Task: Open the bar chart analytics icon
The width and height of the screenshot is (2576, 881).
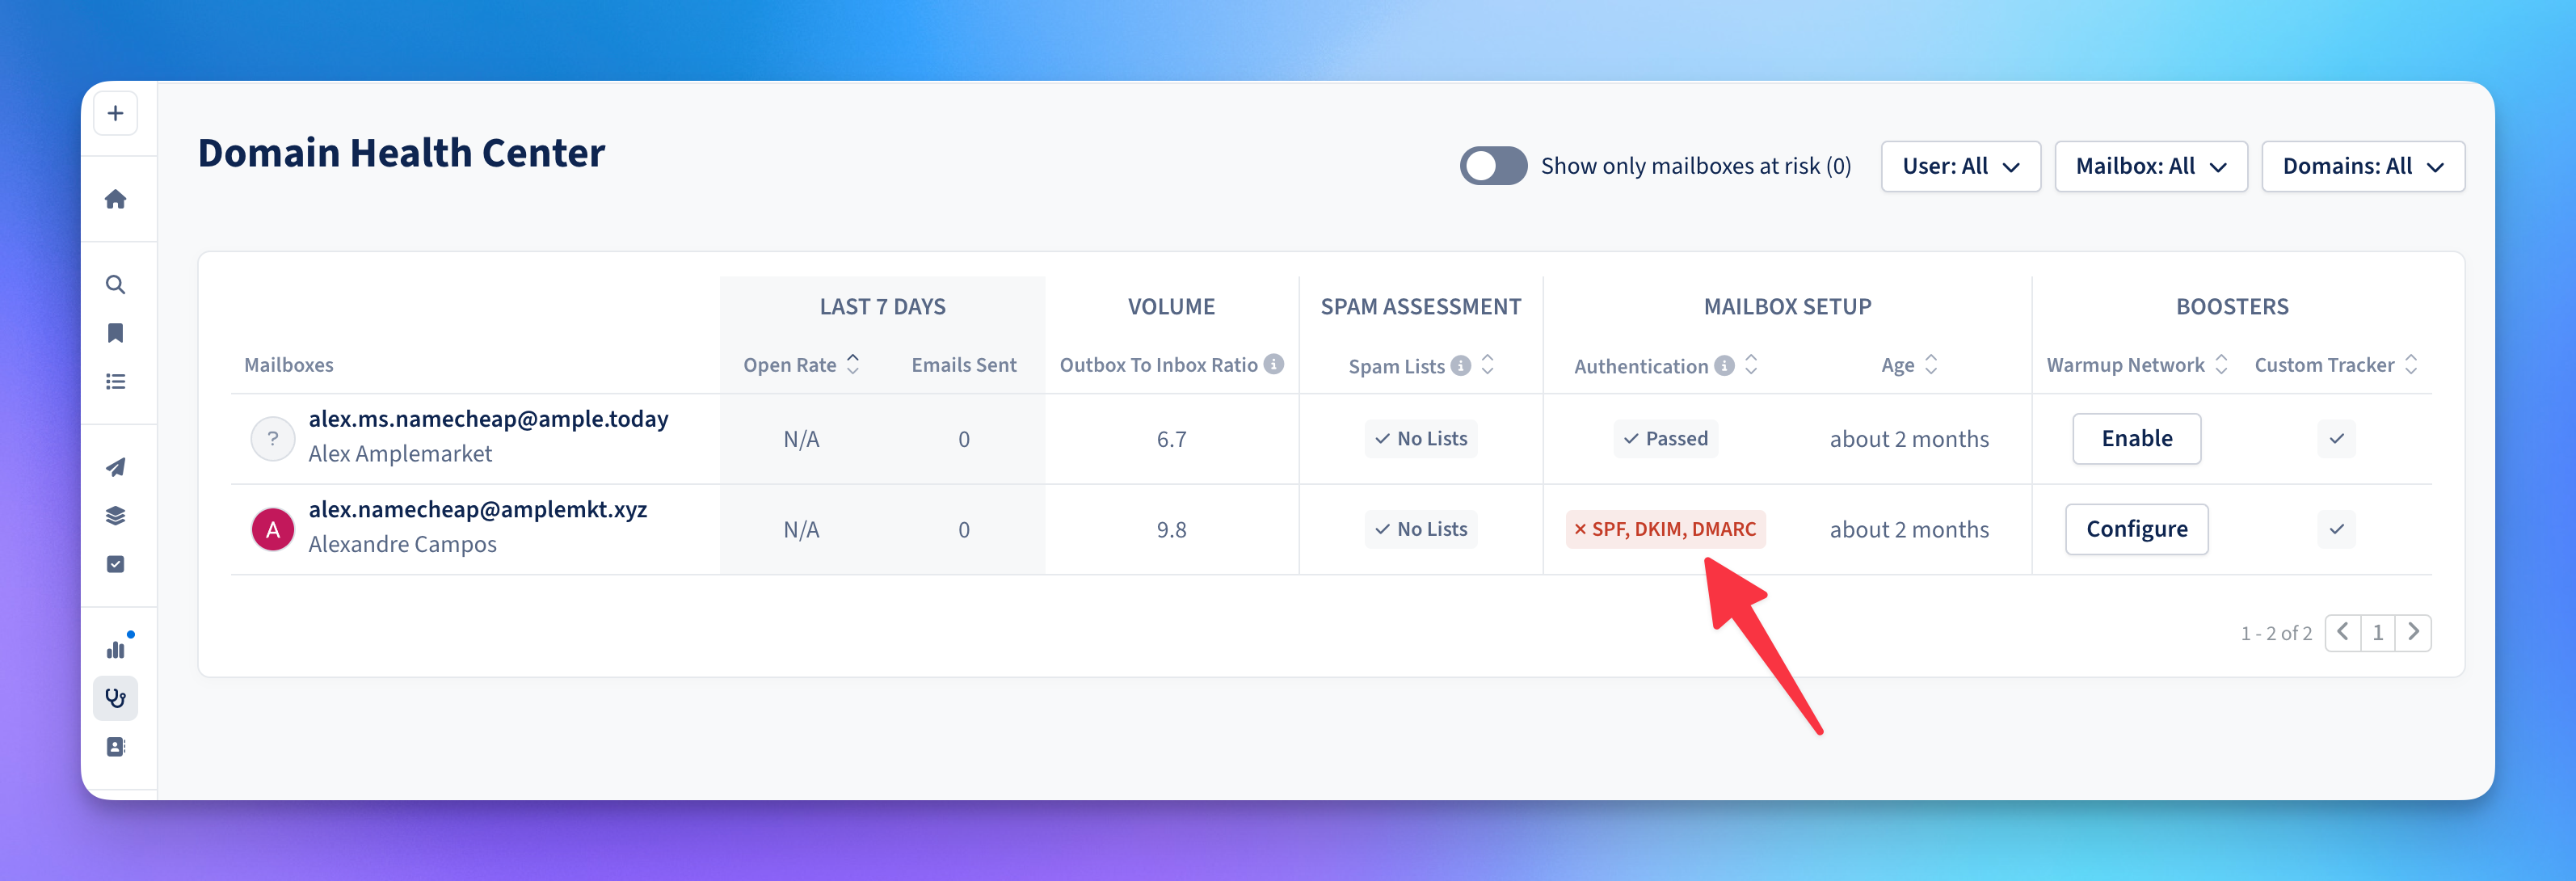Action: tap(115, 650)
